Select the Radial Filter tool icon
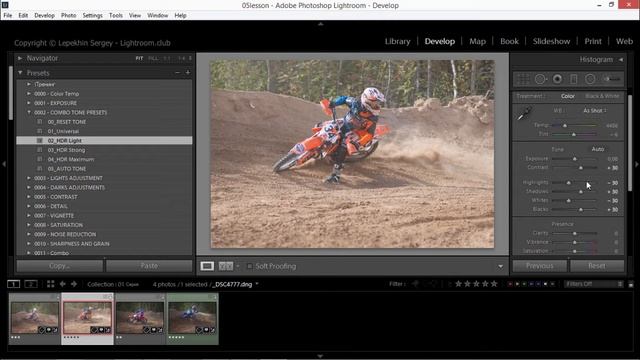The height and width of the screenshot is (360, 640). tap(590, 79)
